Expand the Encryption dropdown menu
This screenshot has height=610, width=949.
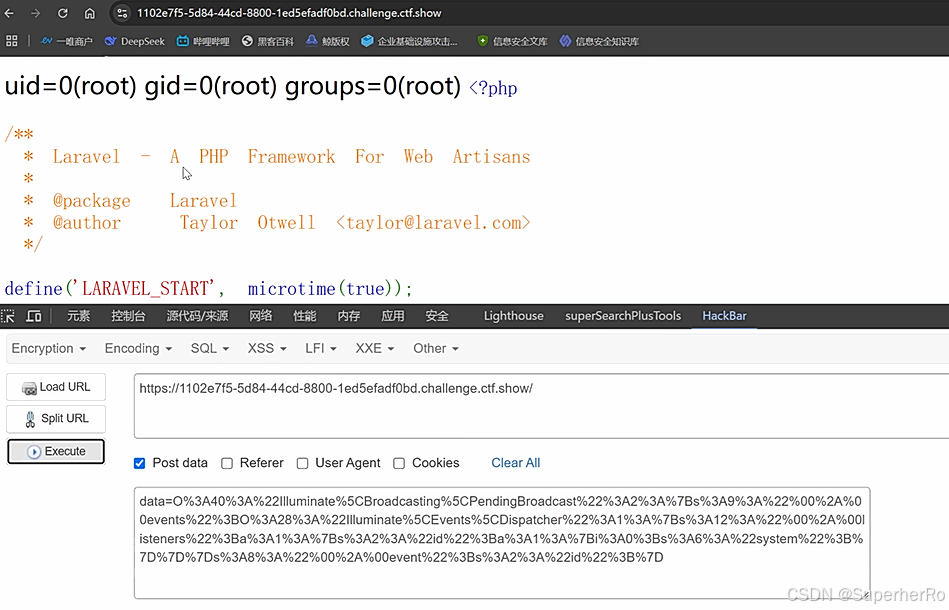pyautogui.click(x=48, y=349)
